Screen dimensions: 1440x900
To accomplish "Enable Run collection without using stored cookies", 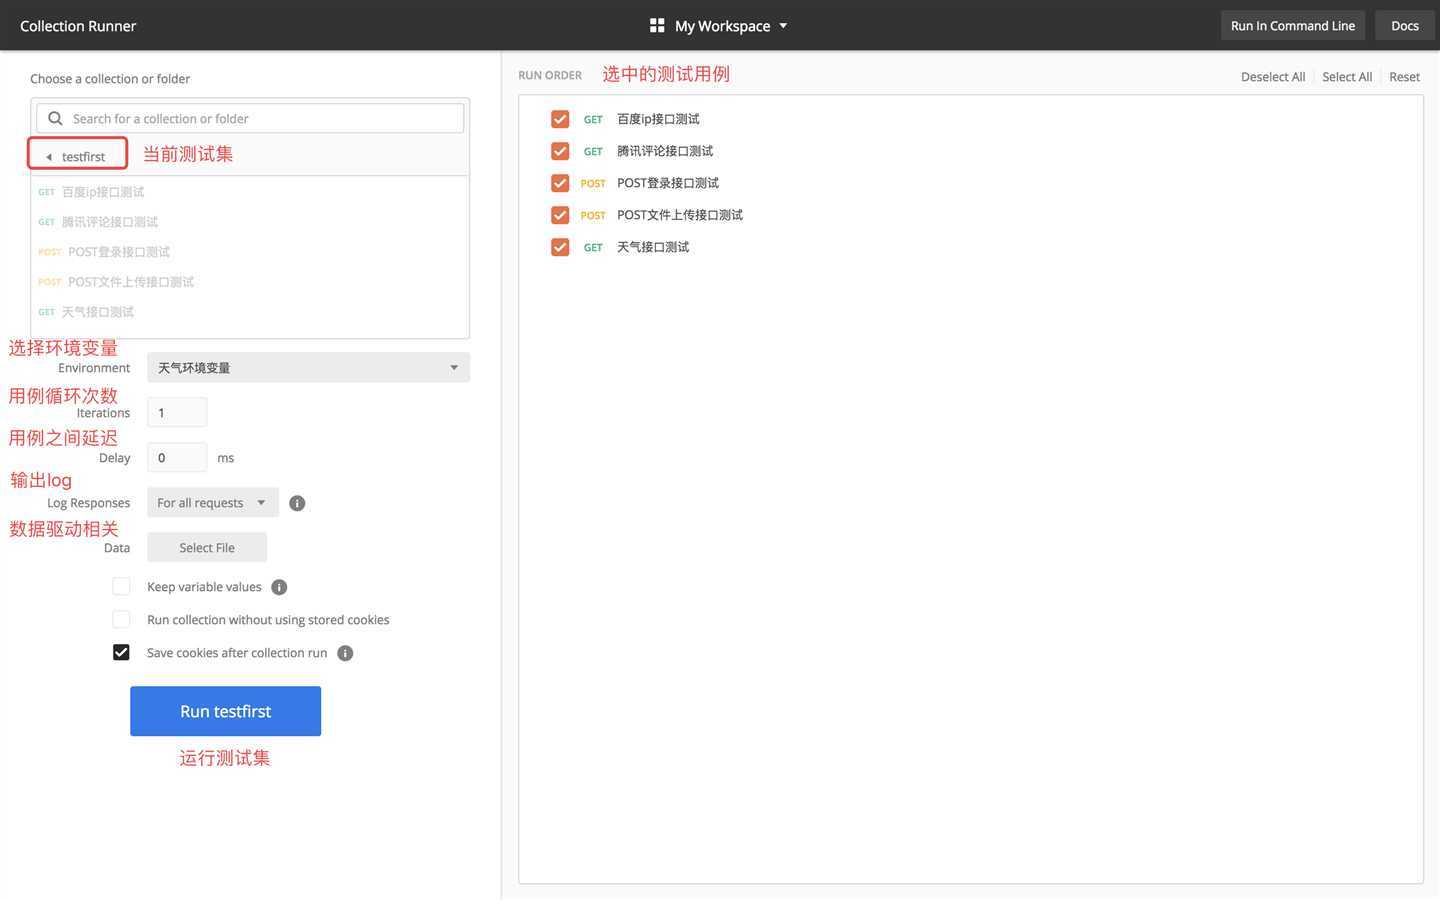I will (x=121, y=619).
